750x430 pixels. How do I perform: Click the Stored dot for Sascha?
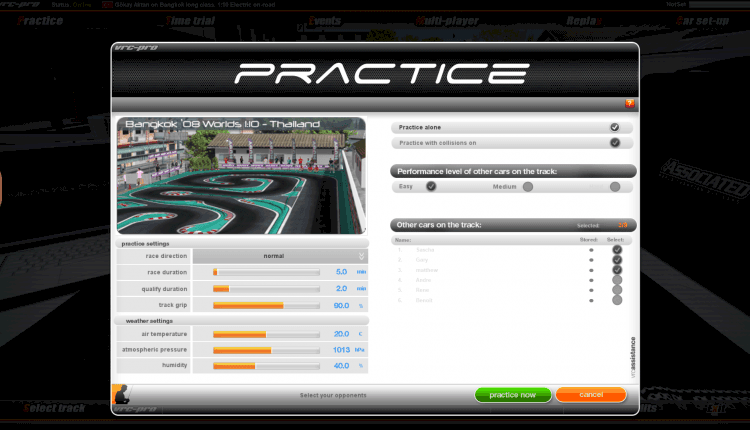591,250
